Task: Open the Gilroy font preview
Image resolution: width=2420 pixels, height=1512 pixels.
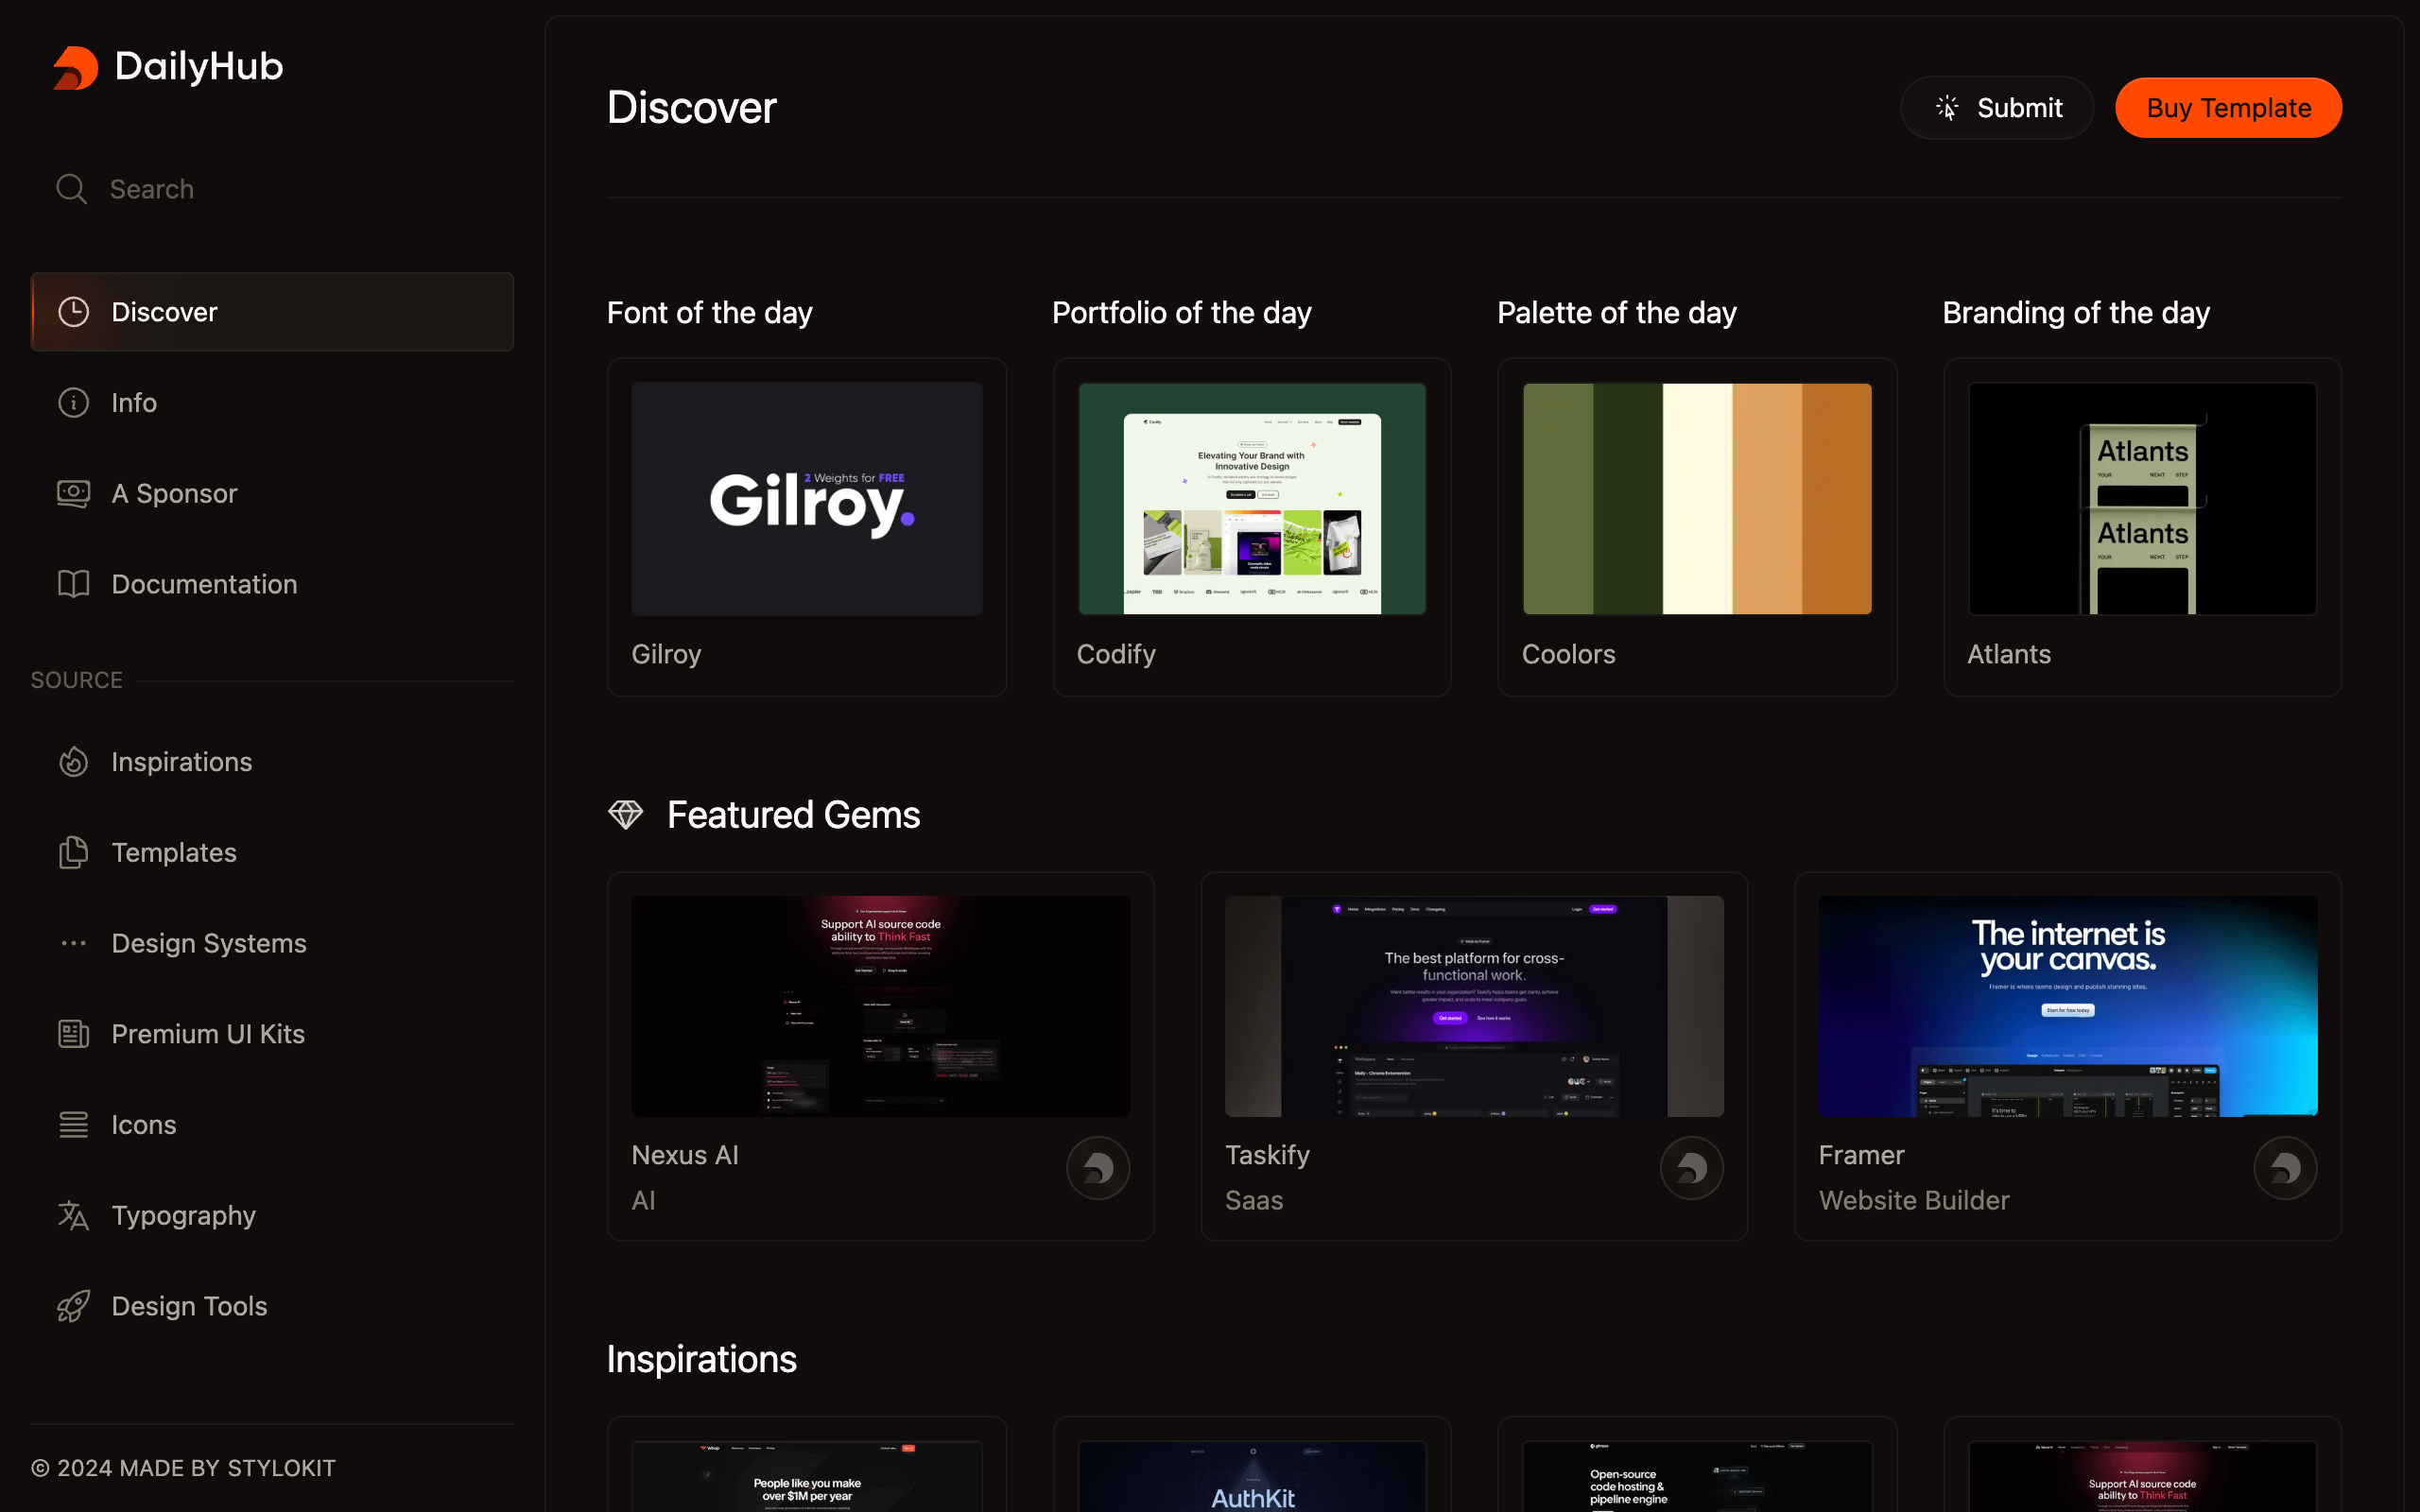Action: click(x=806, y=497)
